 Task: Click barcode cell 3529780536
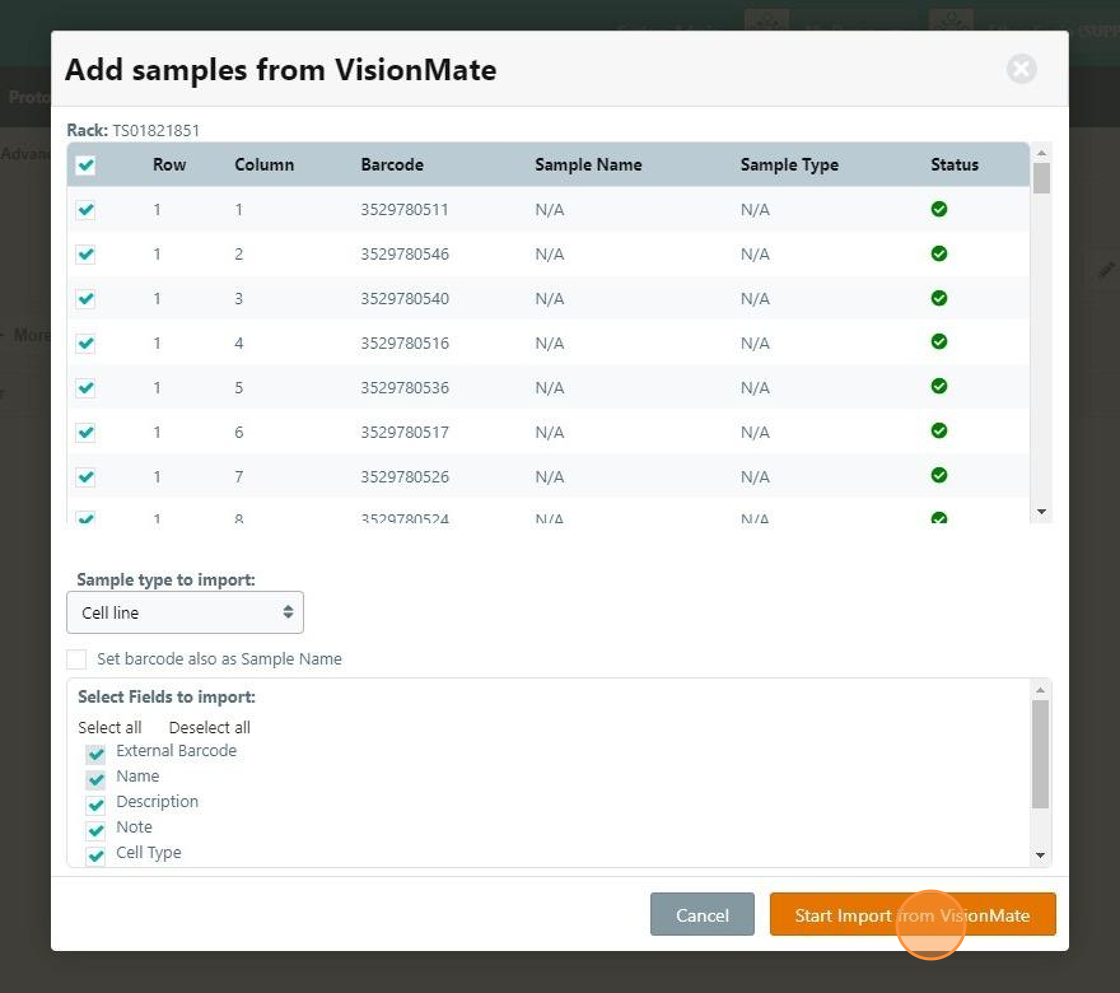(404, 388)
